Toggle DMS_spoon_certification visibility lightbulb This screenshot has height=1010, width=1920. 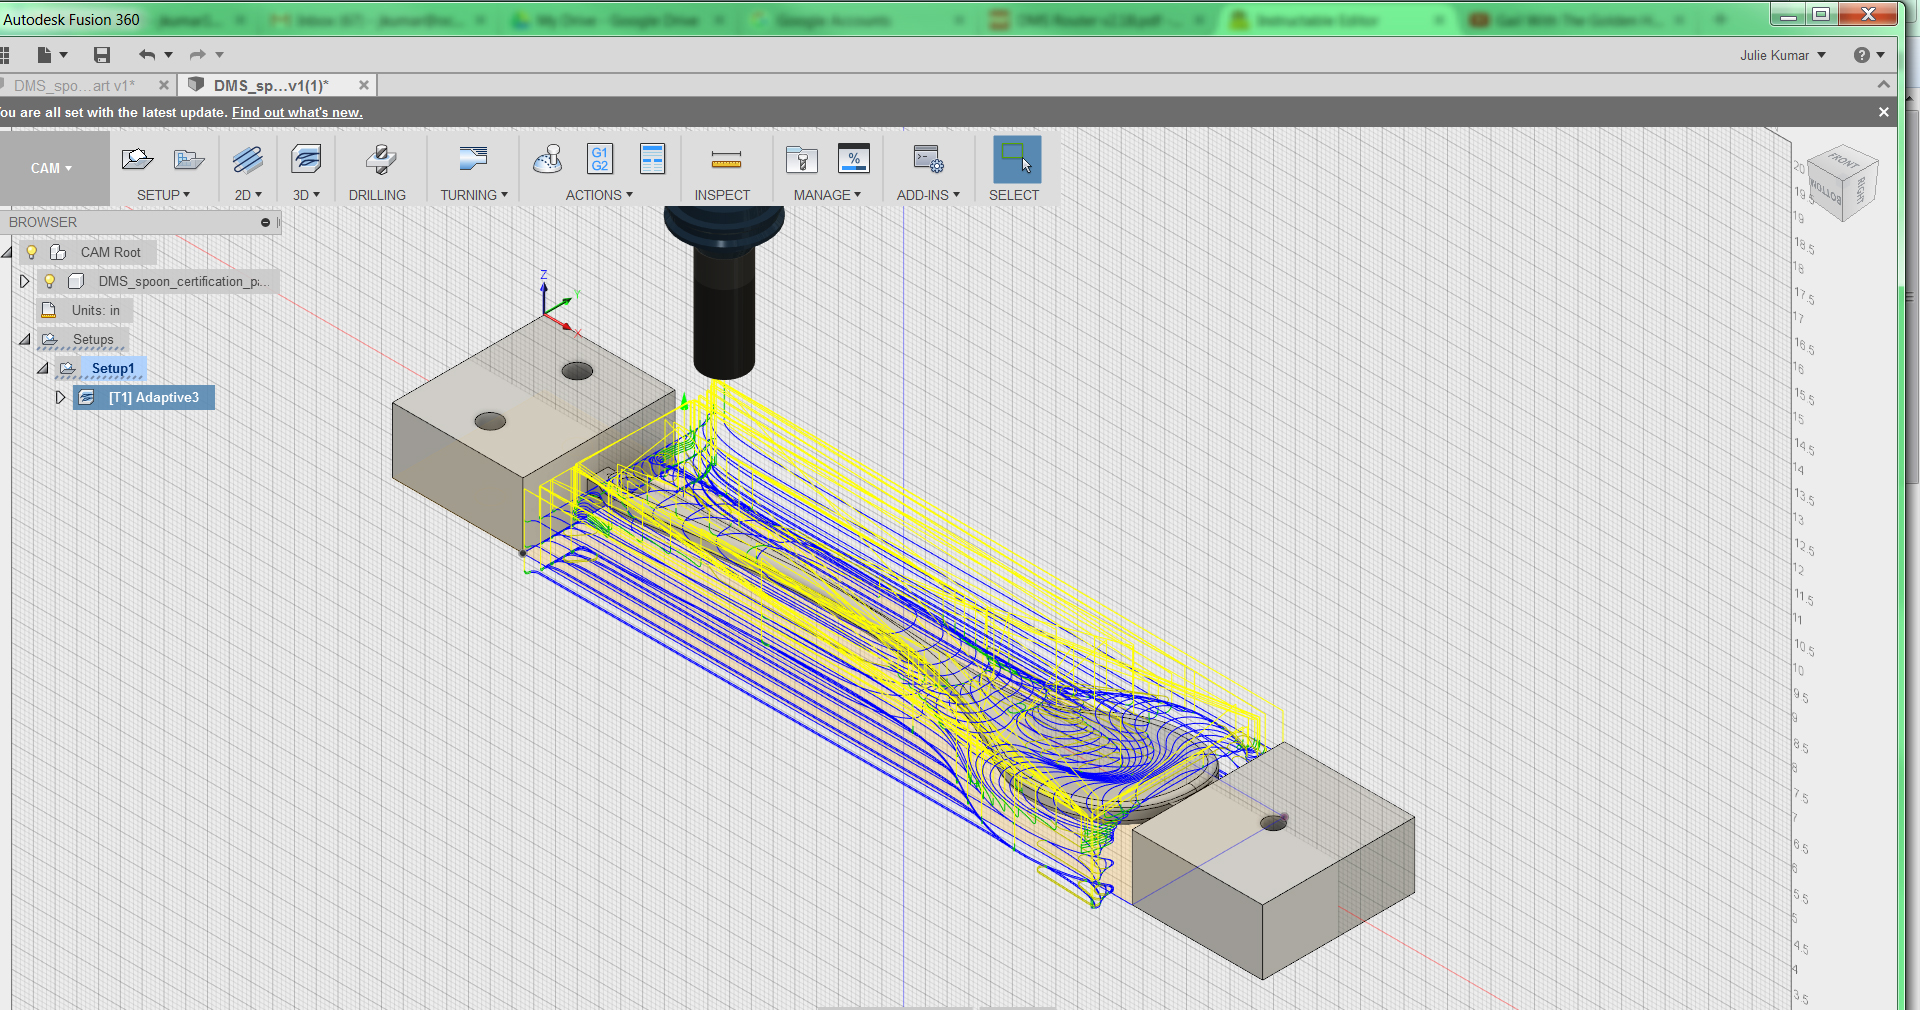coord(49,281)
